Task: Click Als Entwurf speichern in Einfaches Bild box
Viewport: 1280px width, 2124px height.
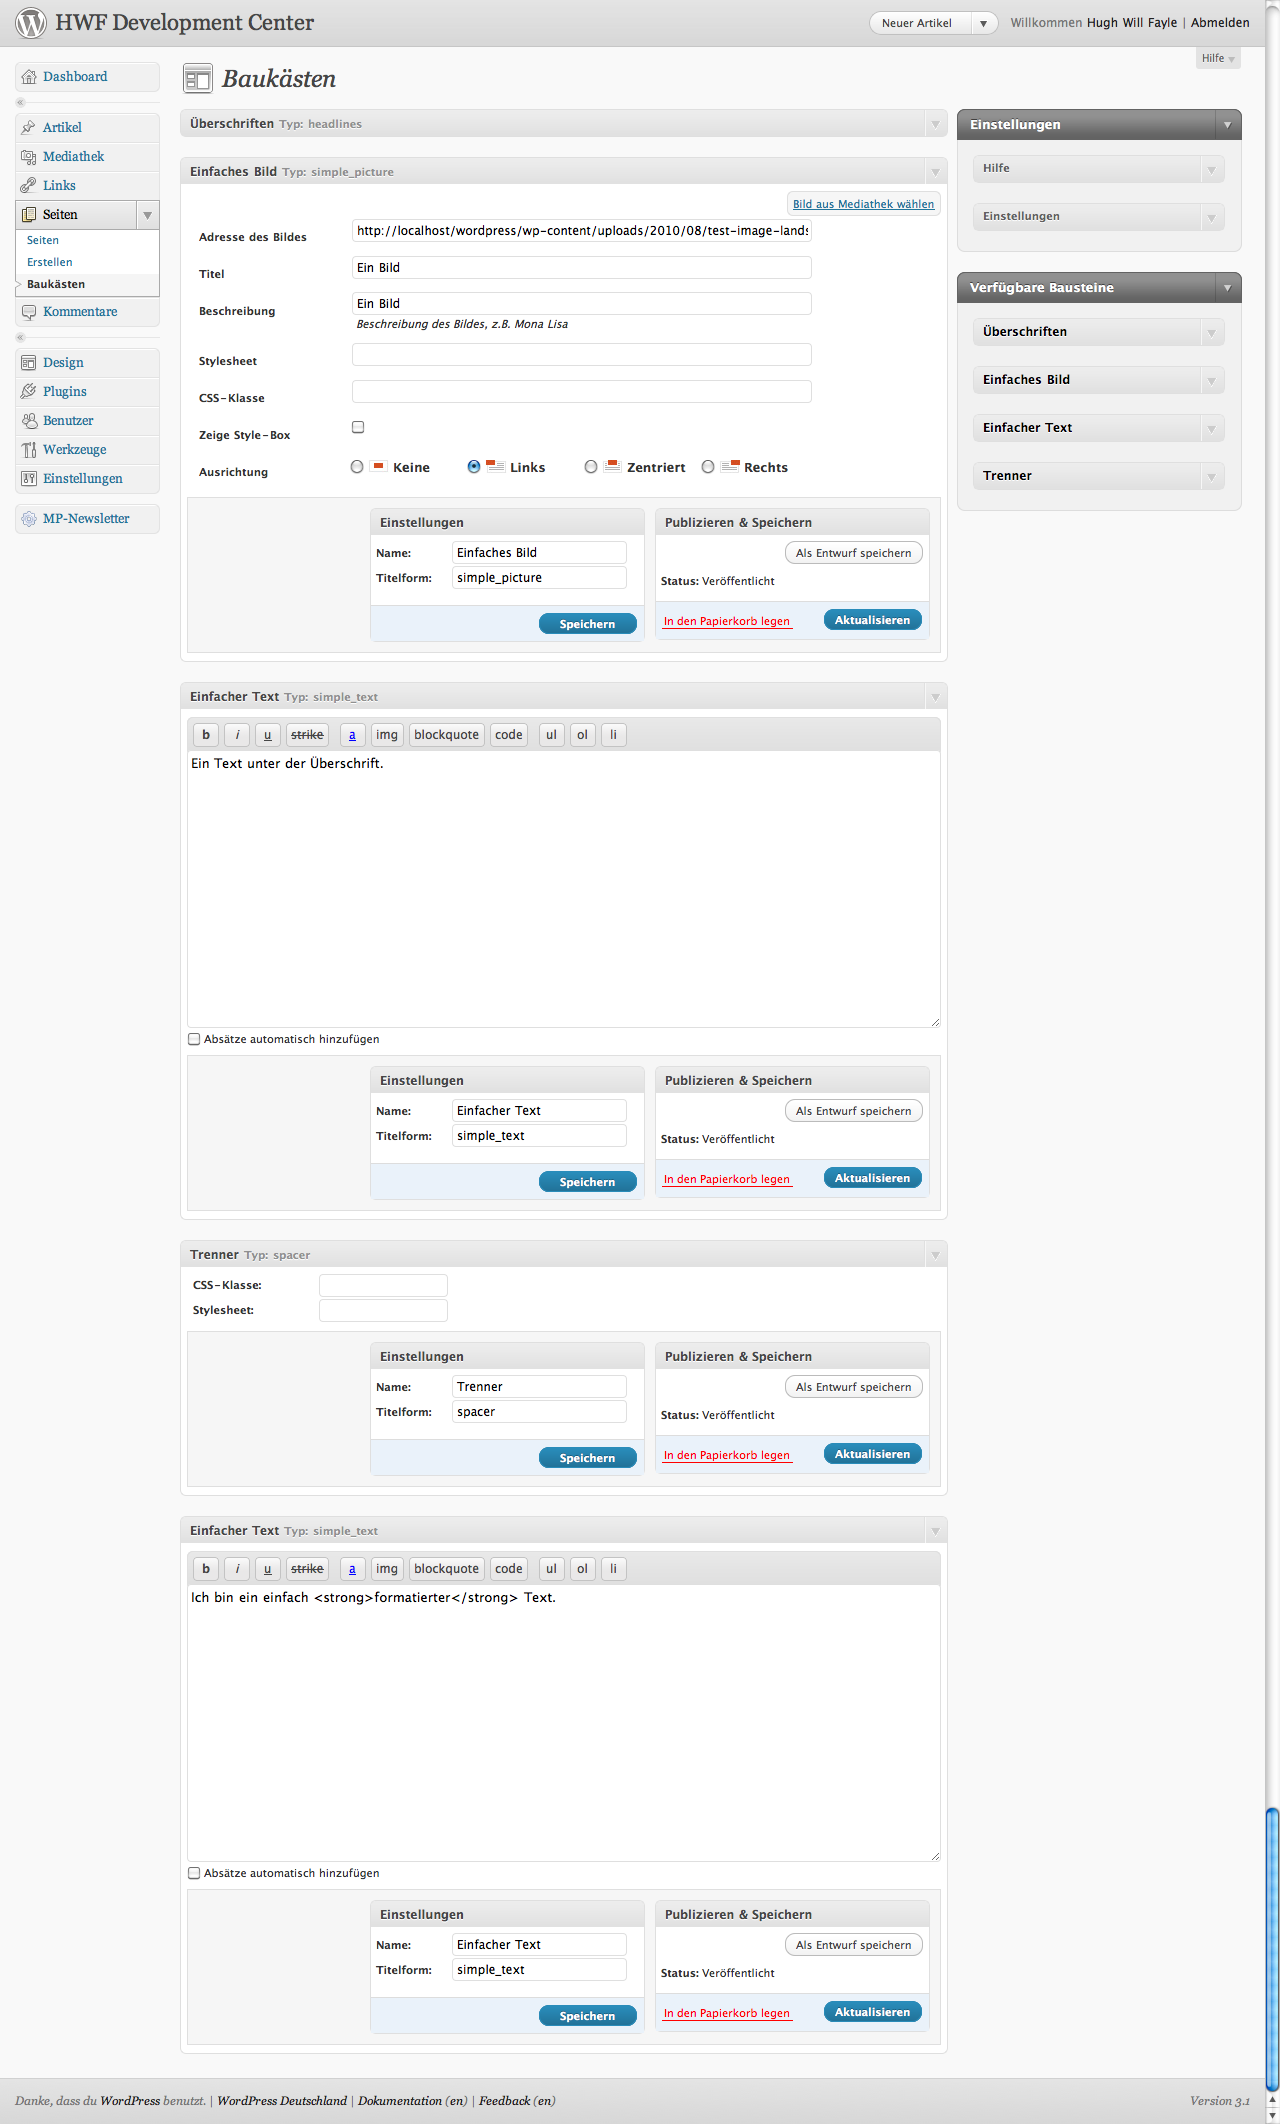Action: click(854, 553)
